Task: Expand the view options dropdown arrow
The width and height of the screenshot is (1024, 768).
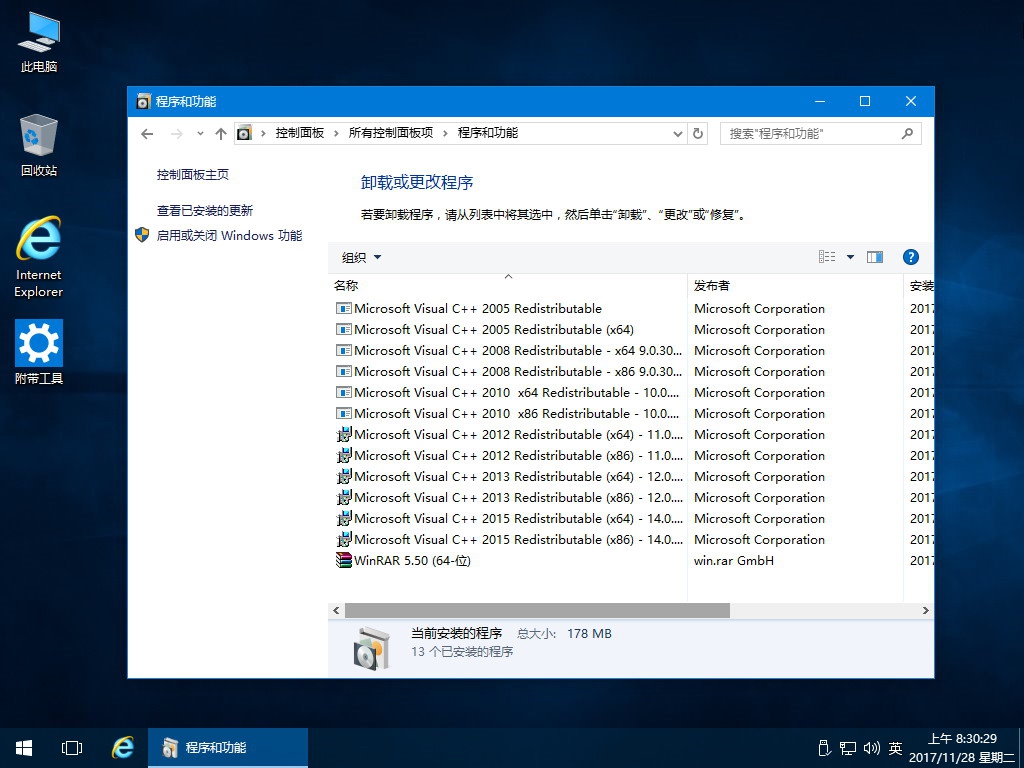Action: pyautogui.click(x=850, y=257)
